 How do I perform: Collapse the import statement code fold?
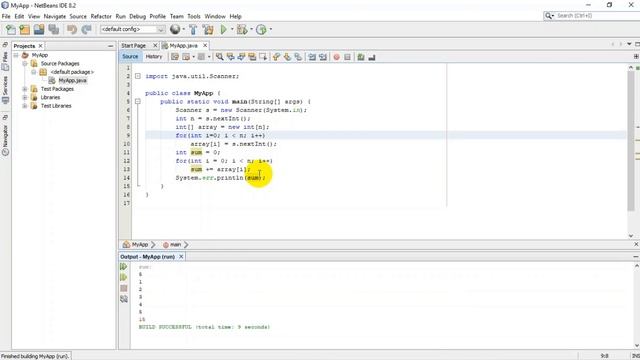point(138,76)
